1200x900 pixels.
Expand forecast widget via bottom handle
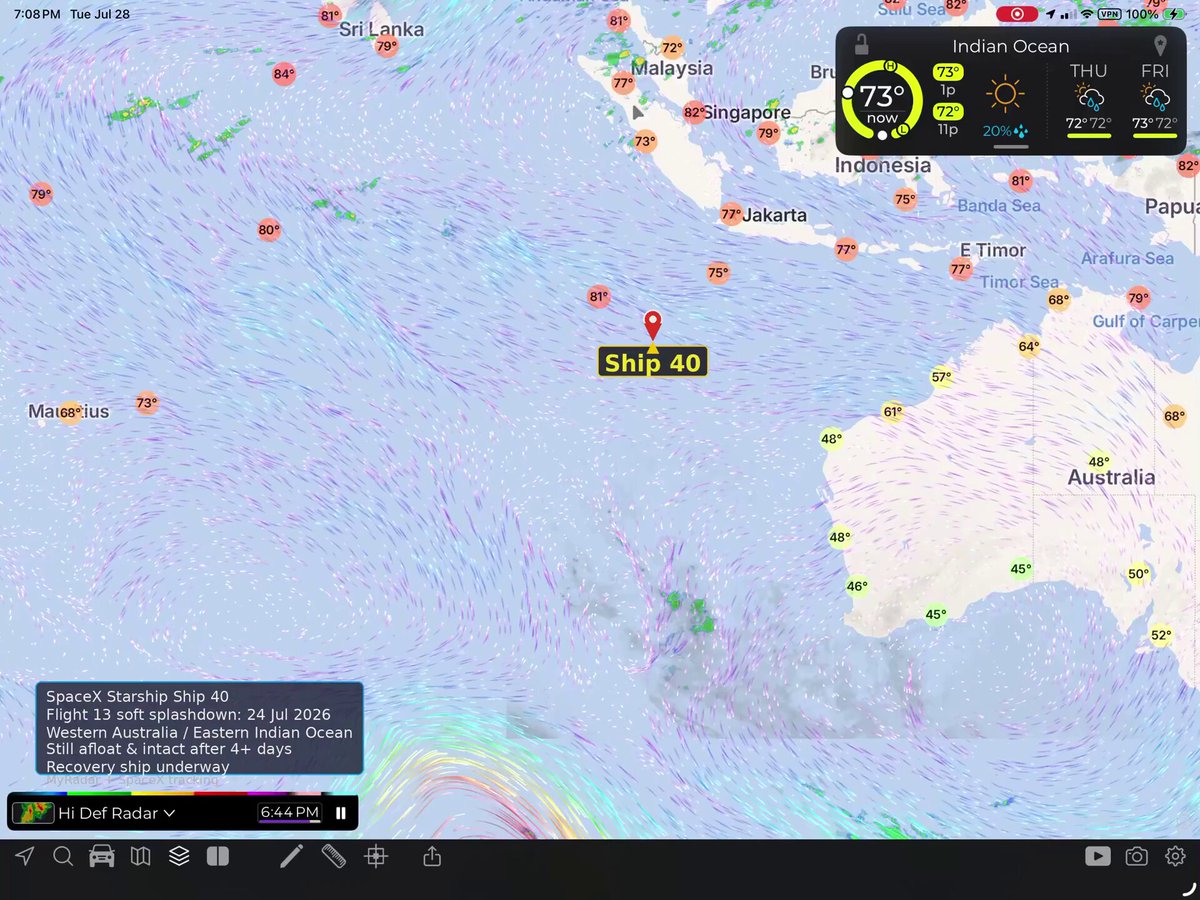tap(1011, 146)
